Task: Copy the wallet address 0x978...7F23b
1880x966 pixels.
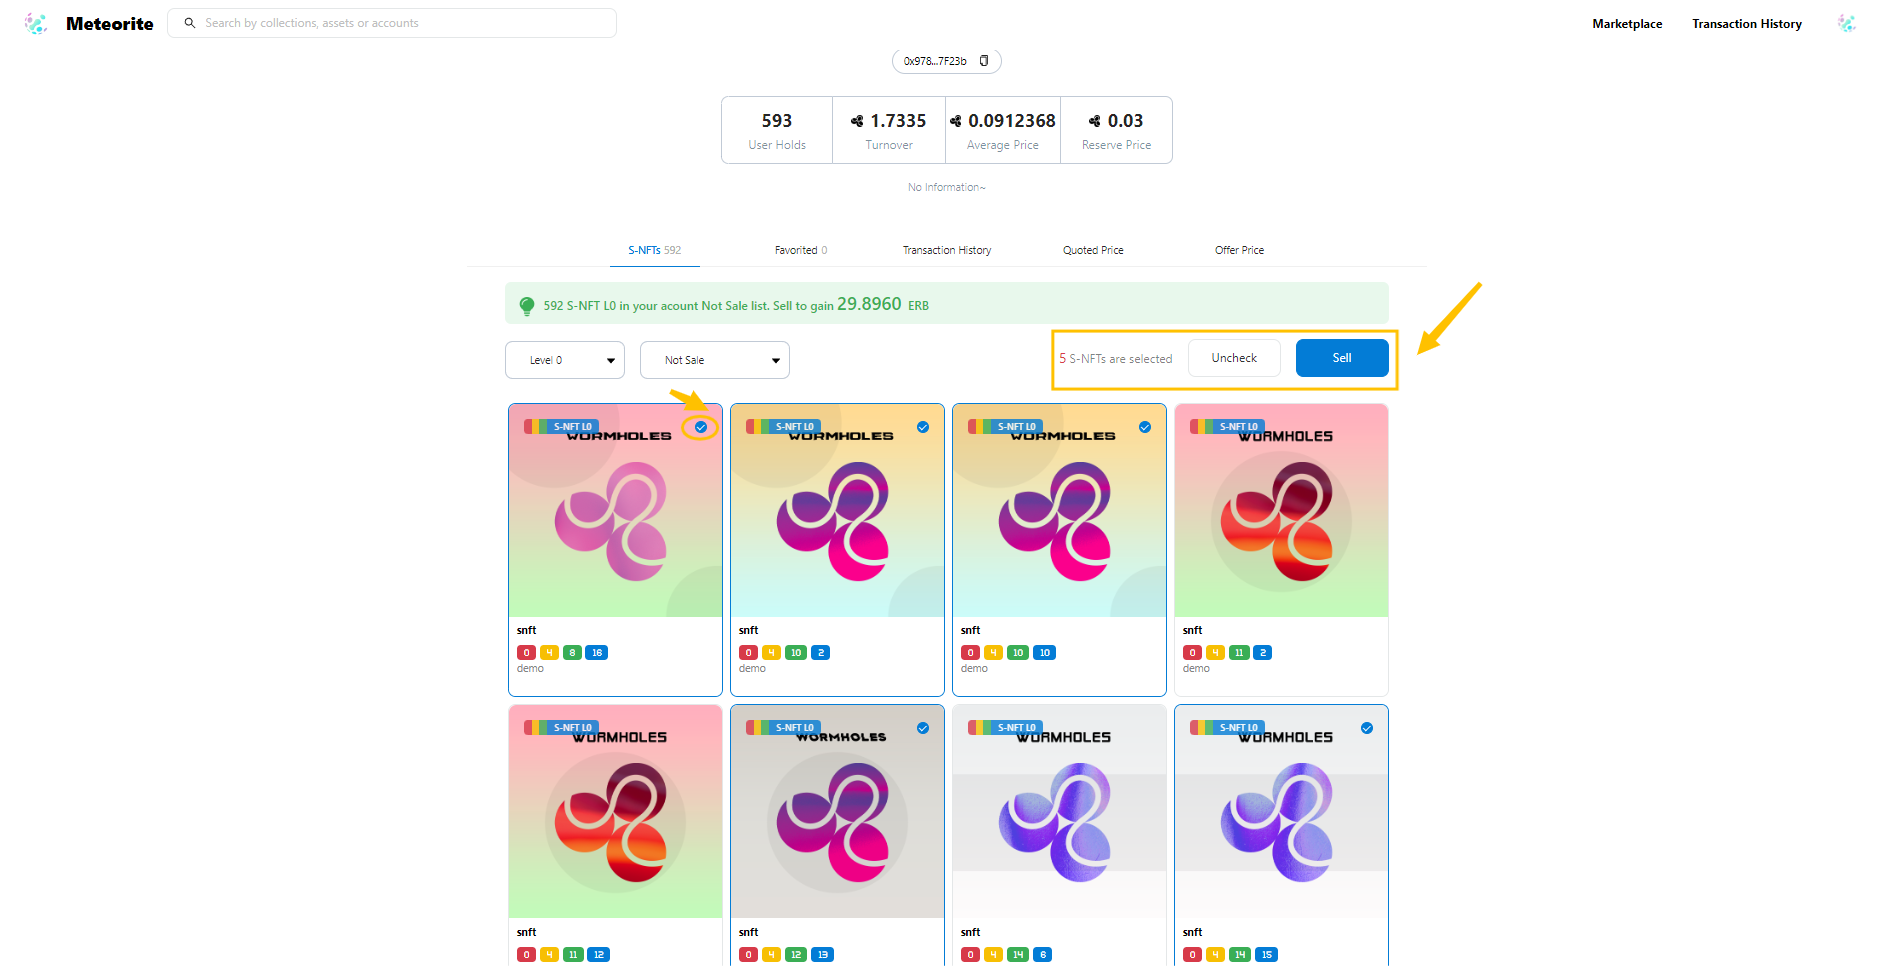Action: tap(984, 61)
